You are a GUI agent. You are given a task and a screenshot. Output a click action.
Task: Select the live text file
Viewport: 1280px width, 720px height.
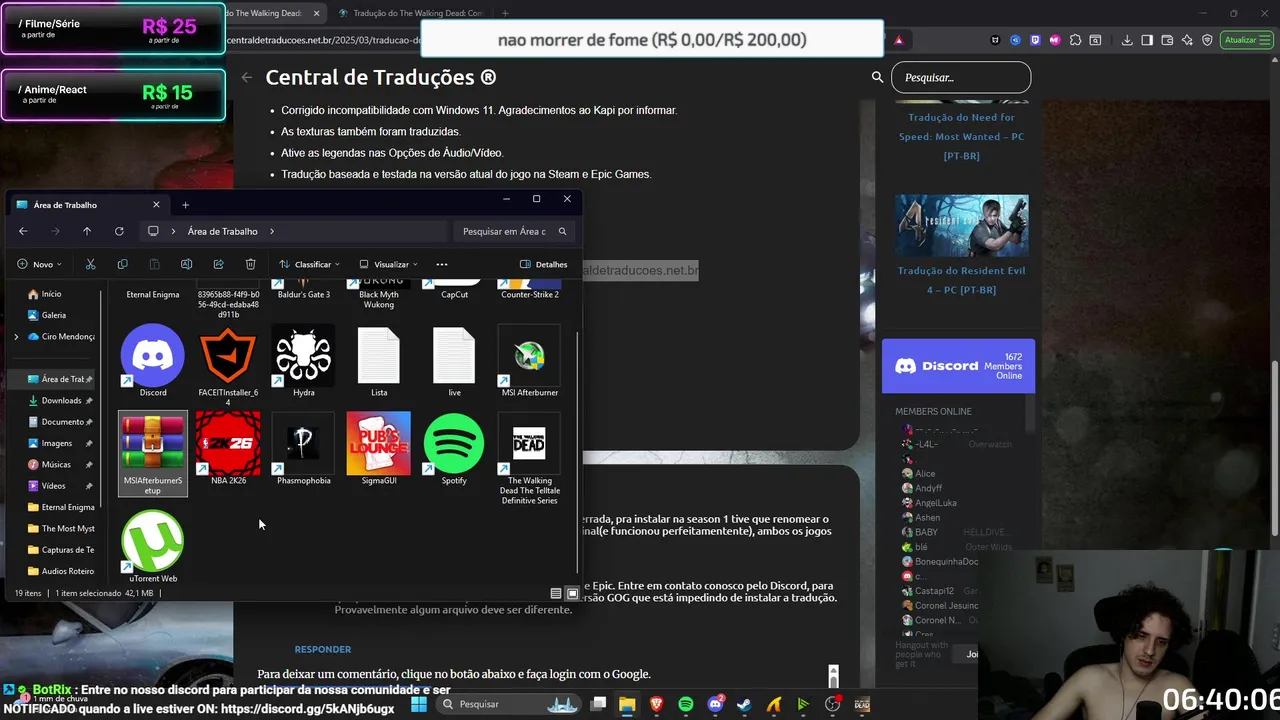tap(454, 361)
